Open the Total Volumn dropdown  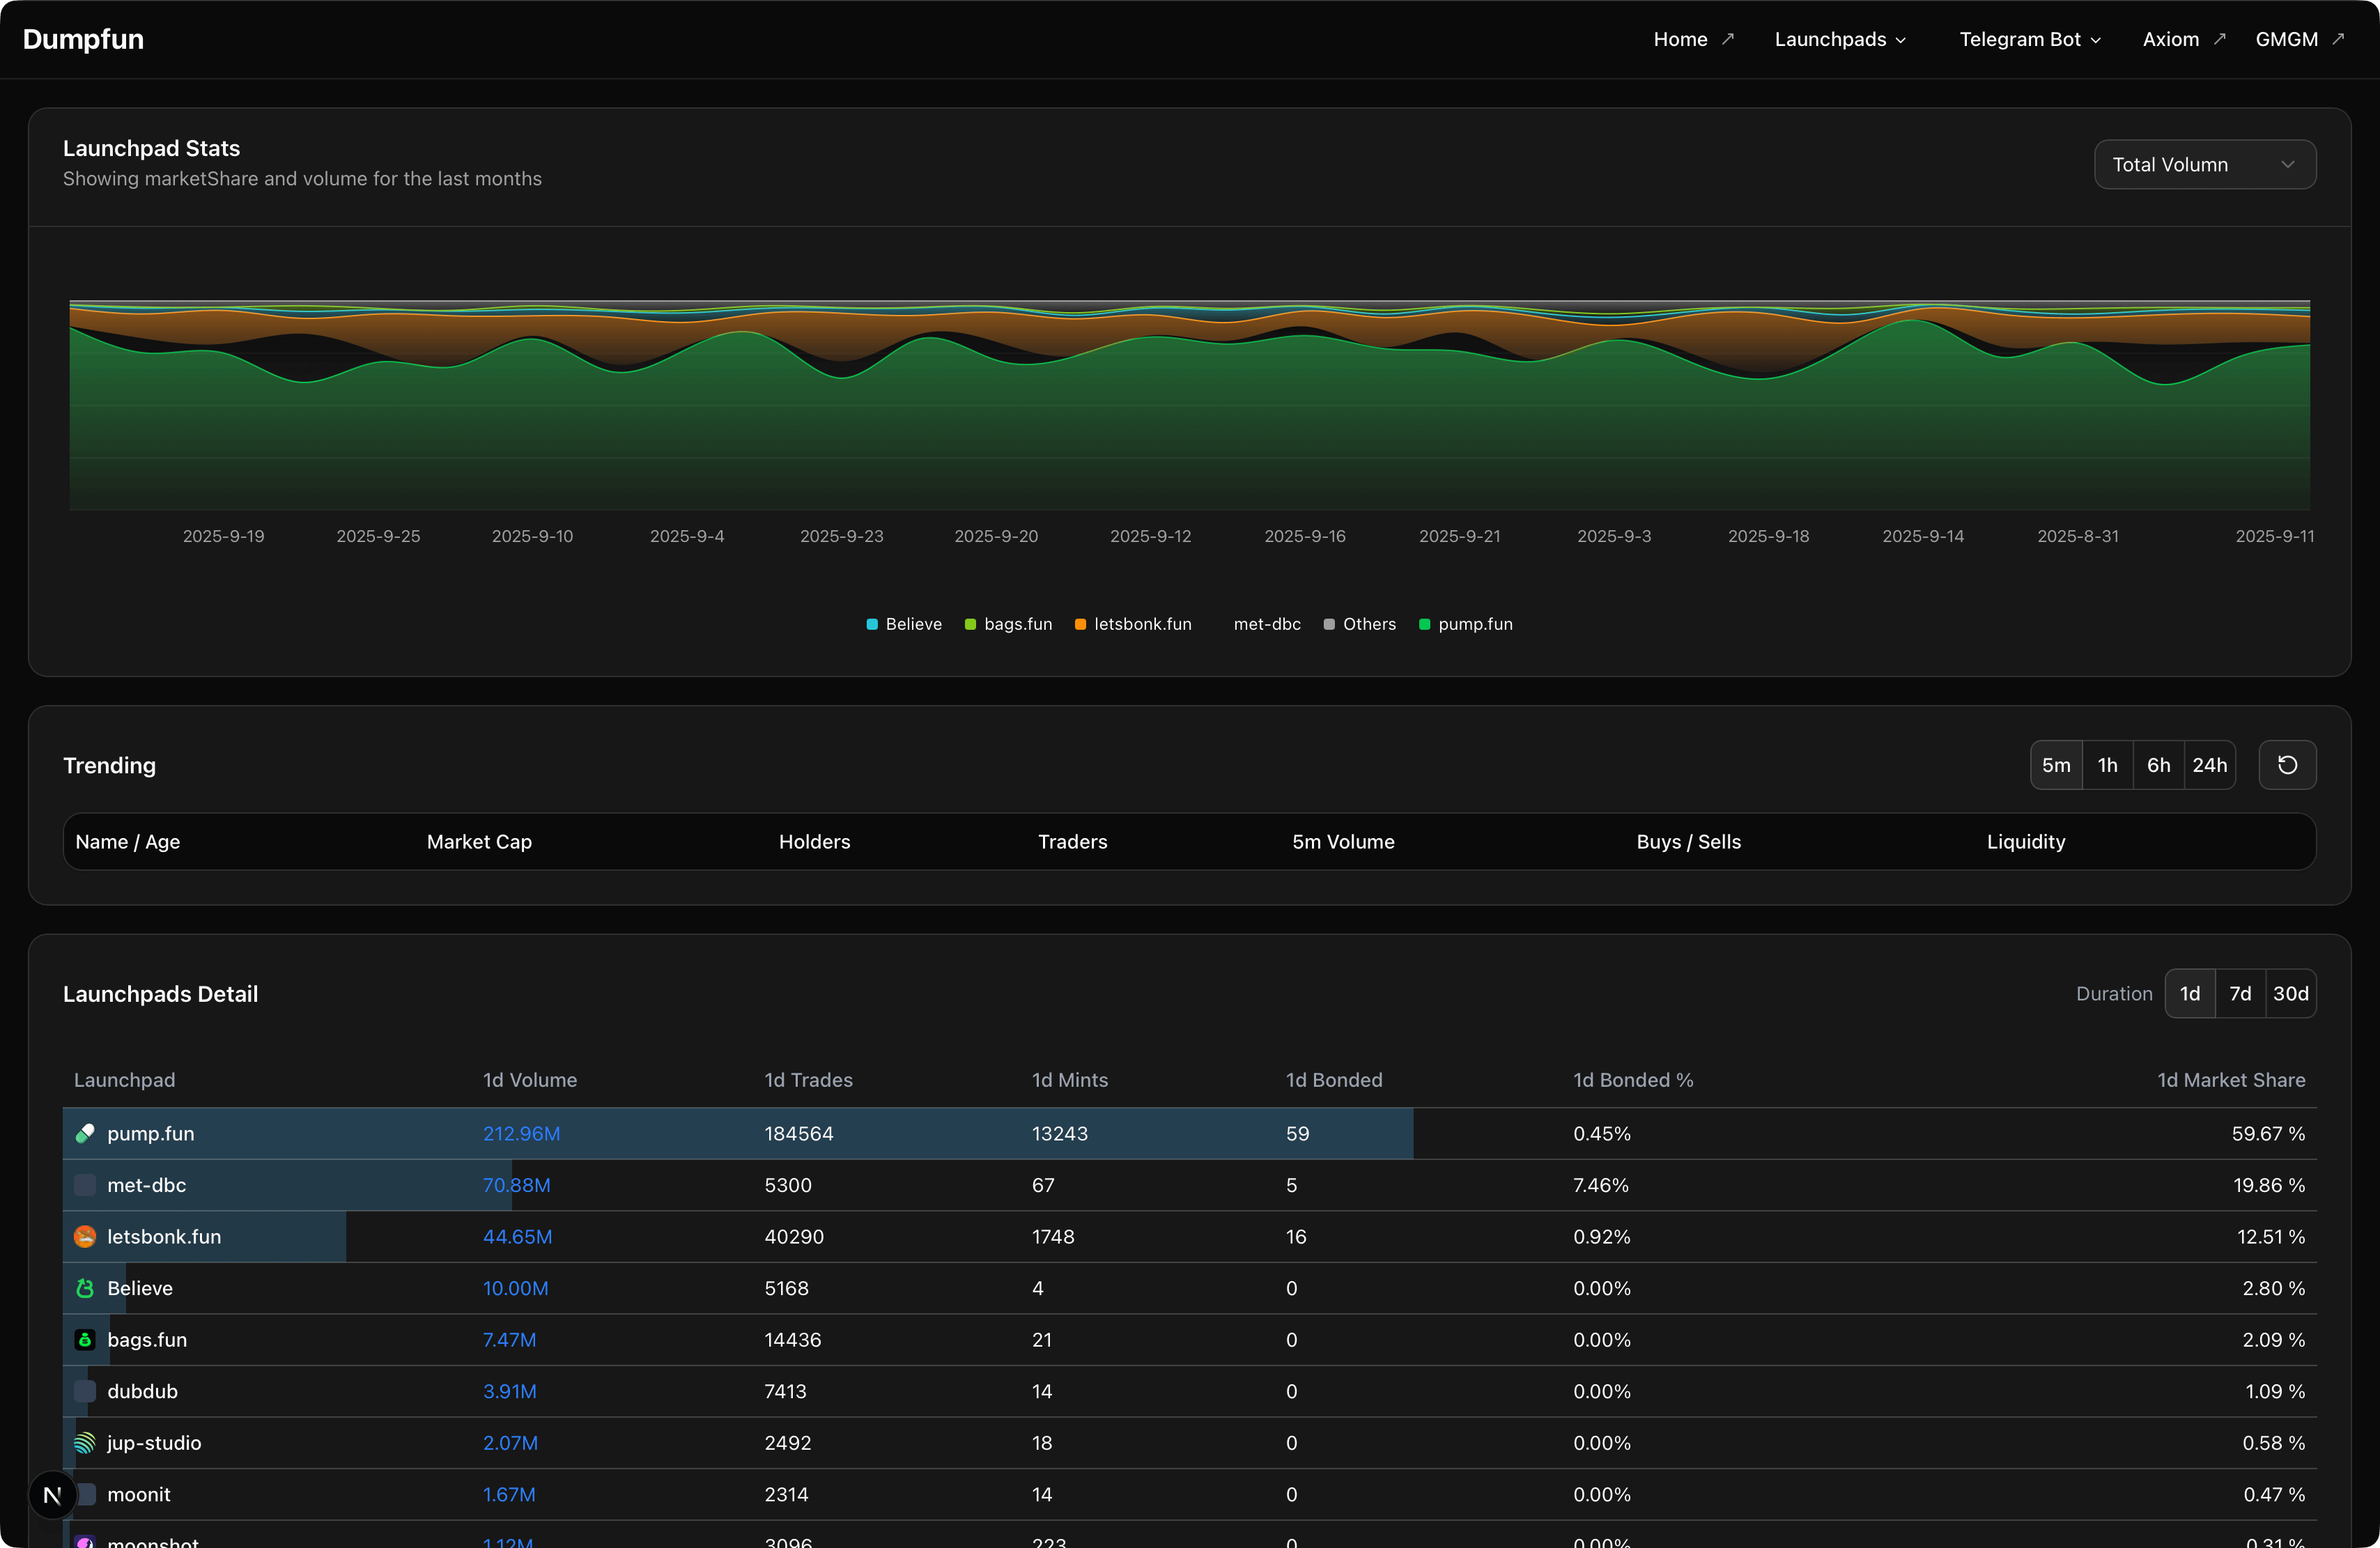tap(2204, 164)
